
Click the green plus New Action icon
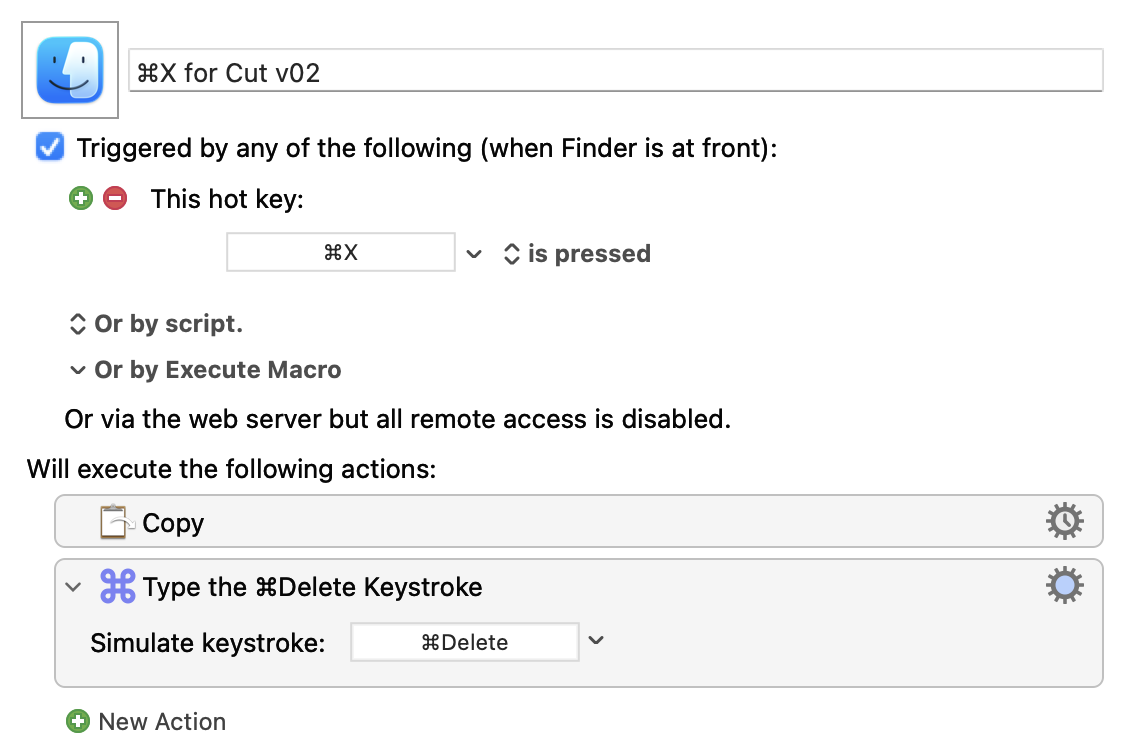pos(77,721)
